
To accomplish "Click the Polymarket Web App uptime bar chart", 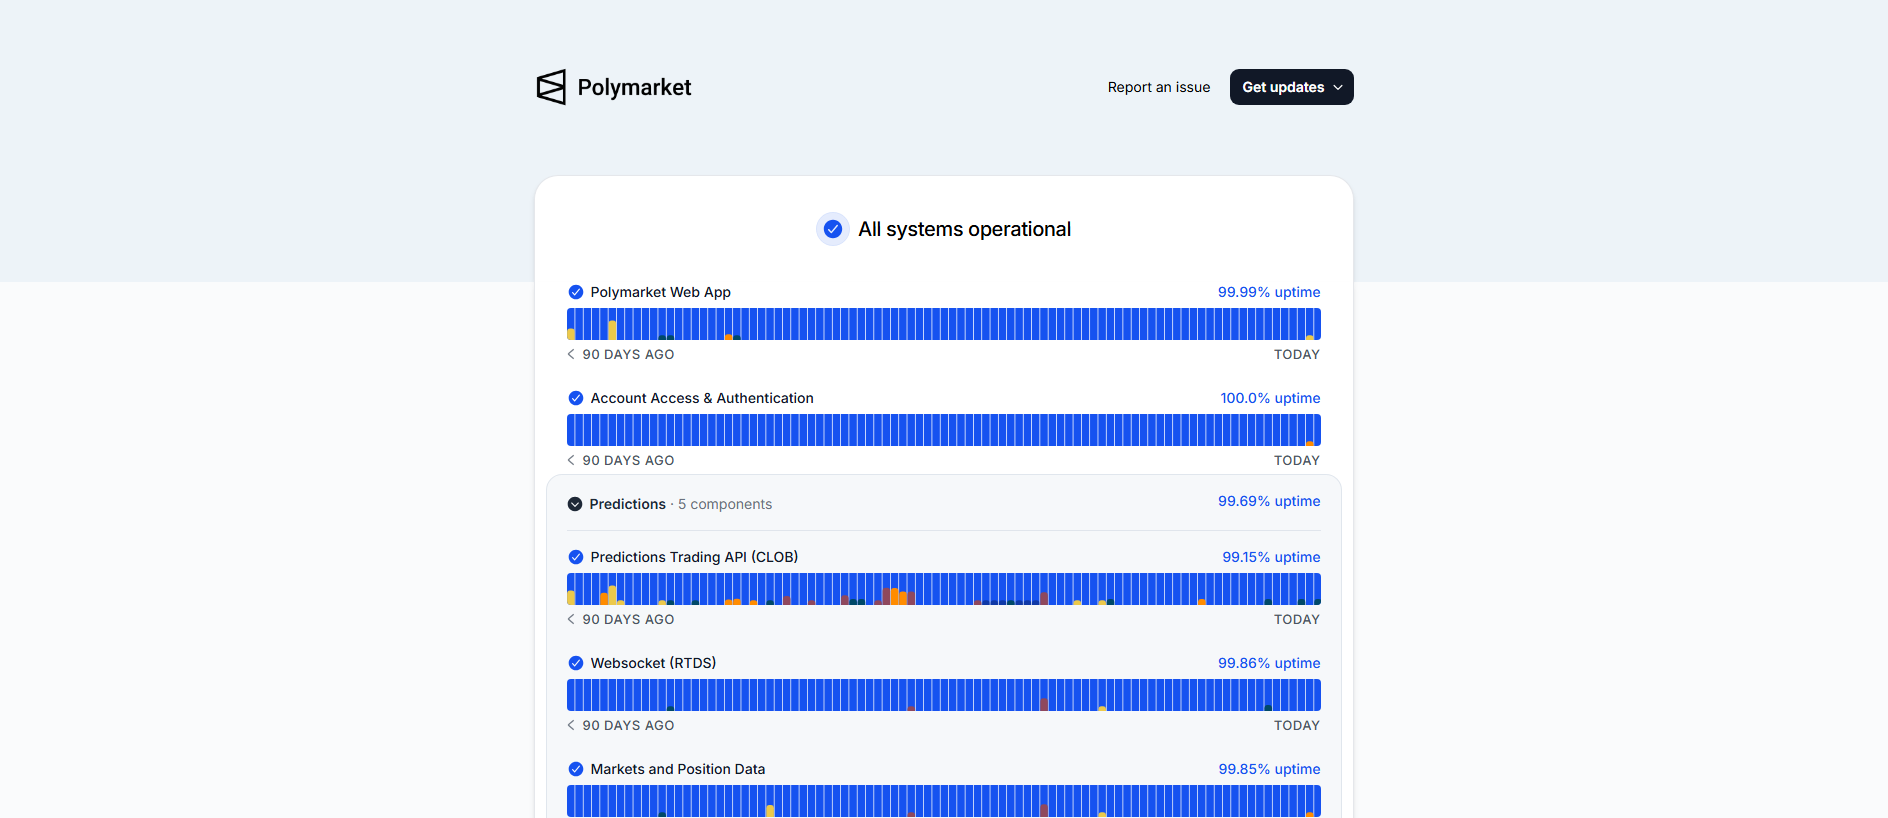I will [944, 324].
